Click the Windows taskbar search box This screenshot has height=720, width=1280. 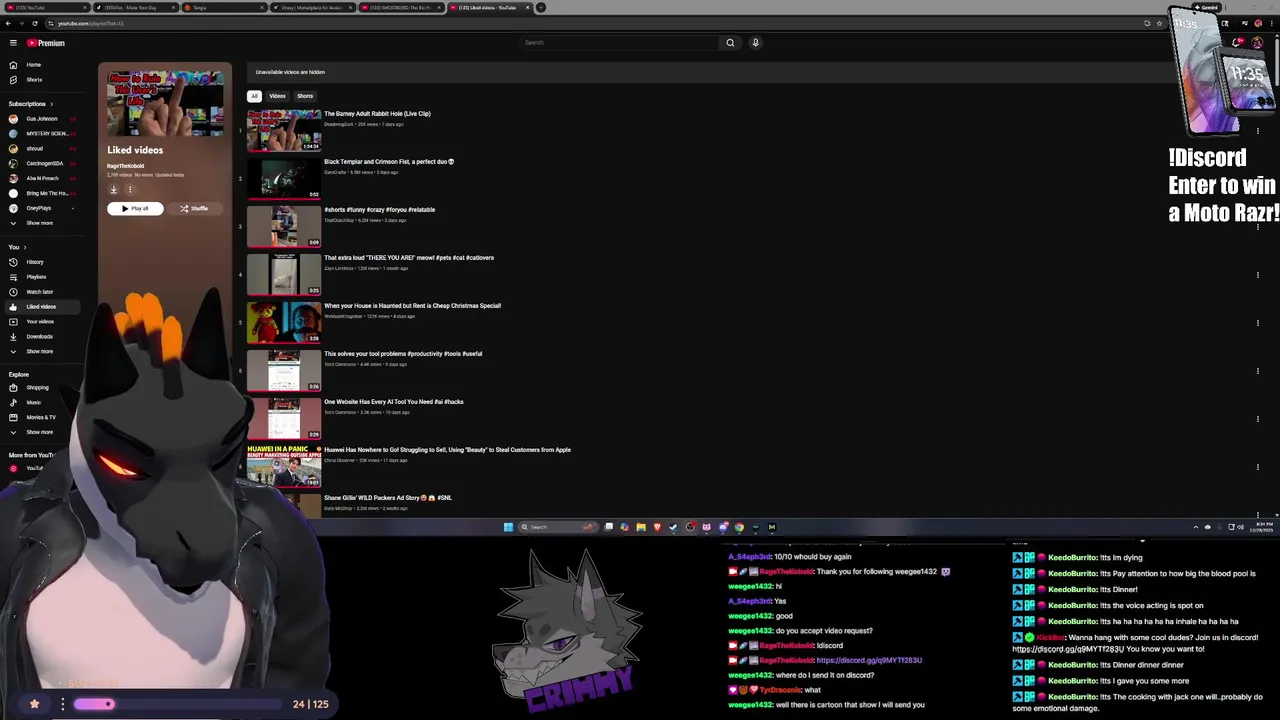click(558, 527)
